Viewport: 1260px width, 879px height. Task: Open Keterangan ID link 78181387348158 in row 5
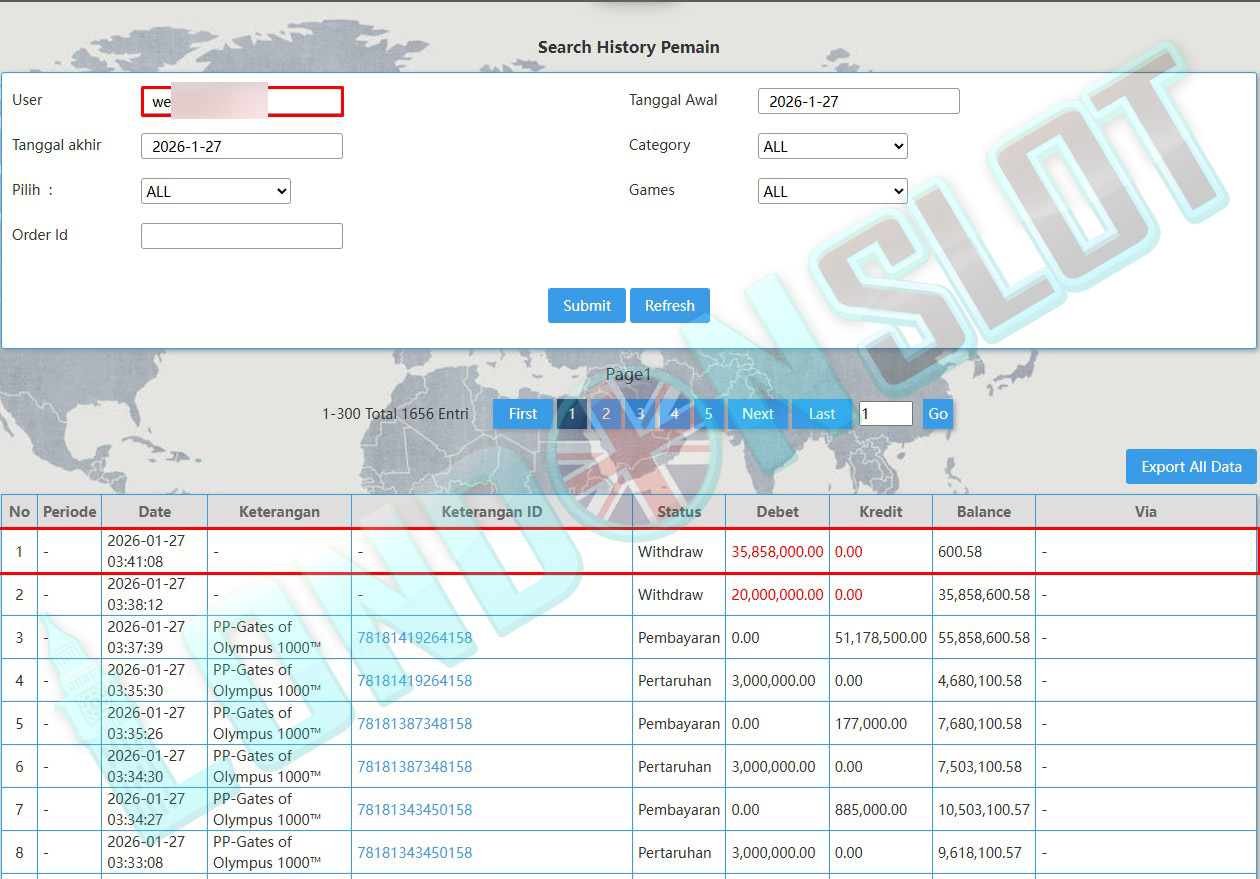pyautogui.click(x=414, y=724)
